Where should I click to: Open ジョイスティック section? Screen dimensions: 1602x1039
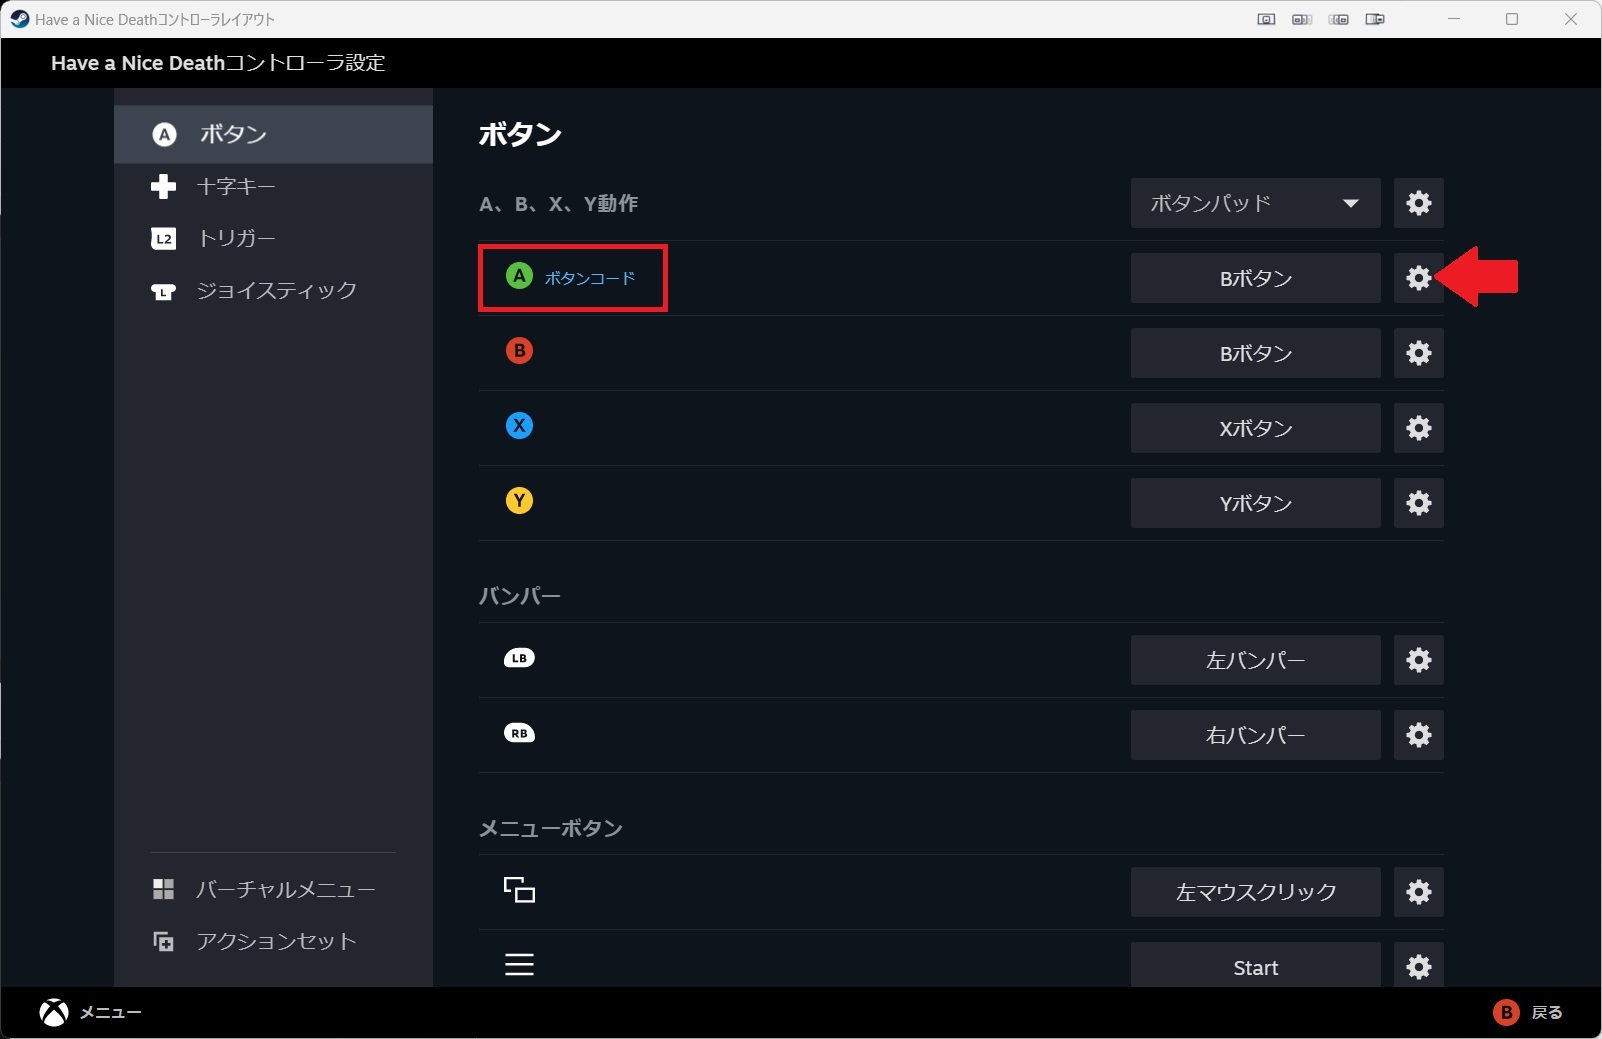click(x=273, y=290)
